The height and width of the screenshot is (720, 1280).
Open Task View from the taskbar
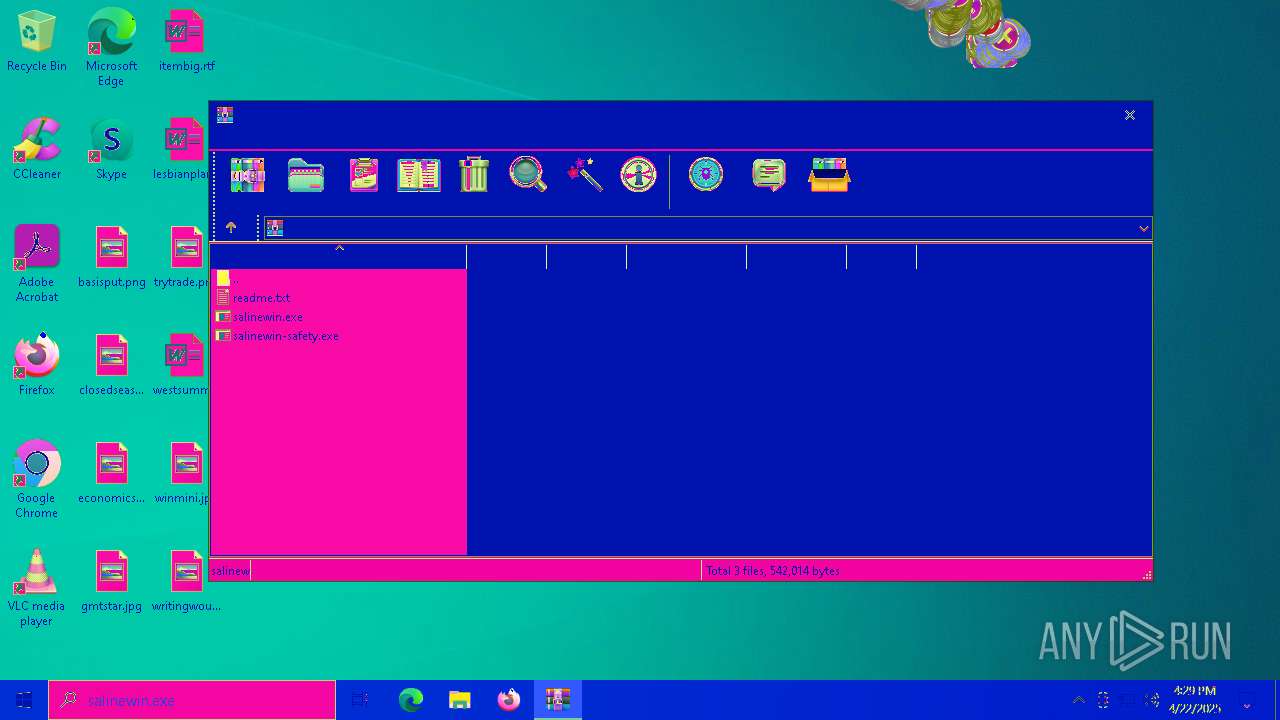tap(361, 700)
